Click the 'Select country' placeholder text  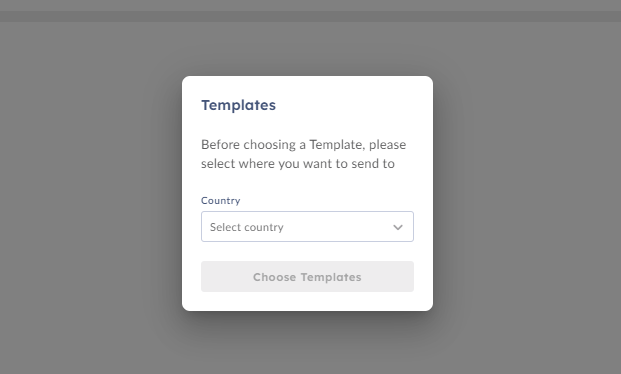click(247, 227)
